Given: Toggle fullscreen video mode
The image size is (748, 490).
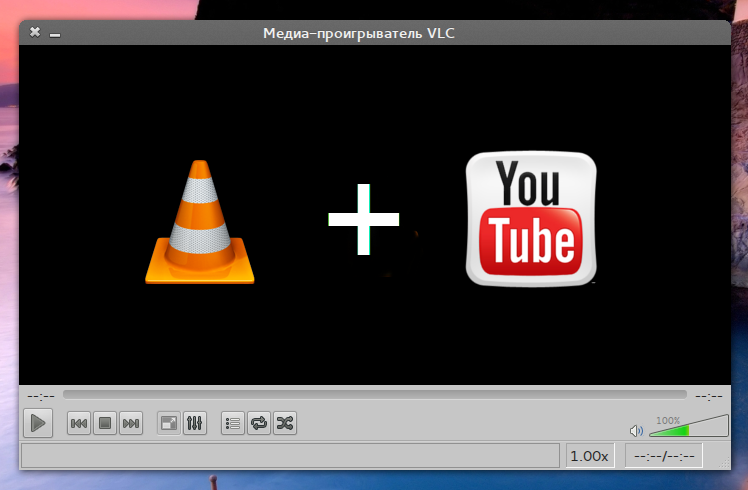Looking at the screenshot, I should (169, 424).
